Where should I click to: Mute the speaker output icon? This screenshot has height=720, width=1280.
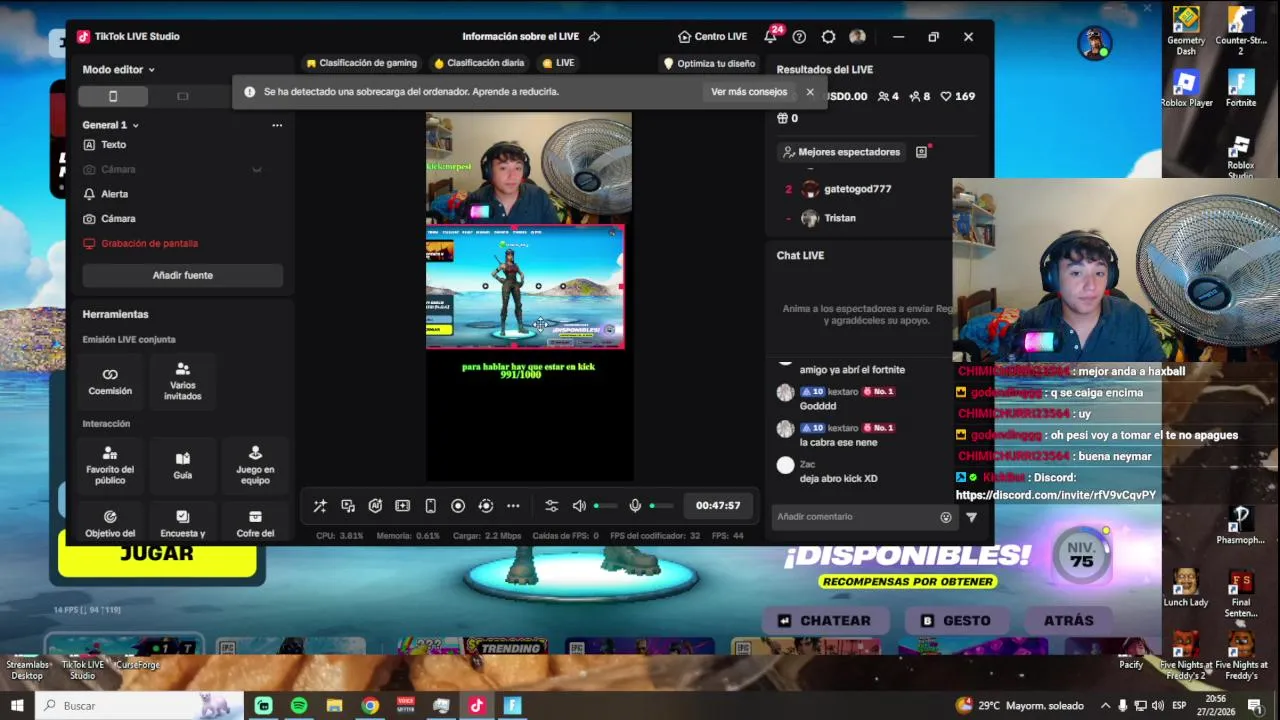579,506
